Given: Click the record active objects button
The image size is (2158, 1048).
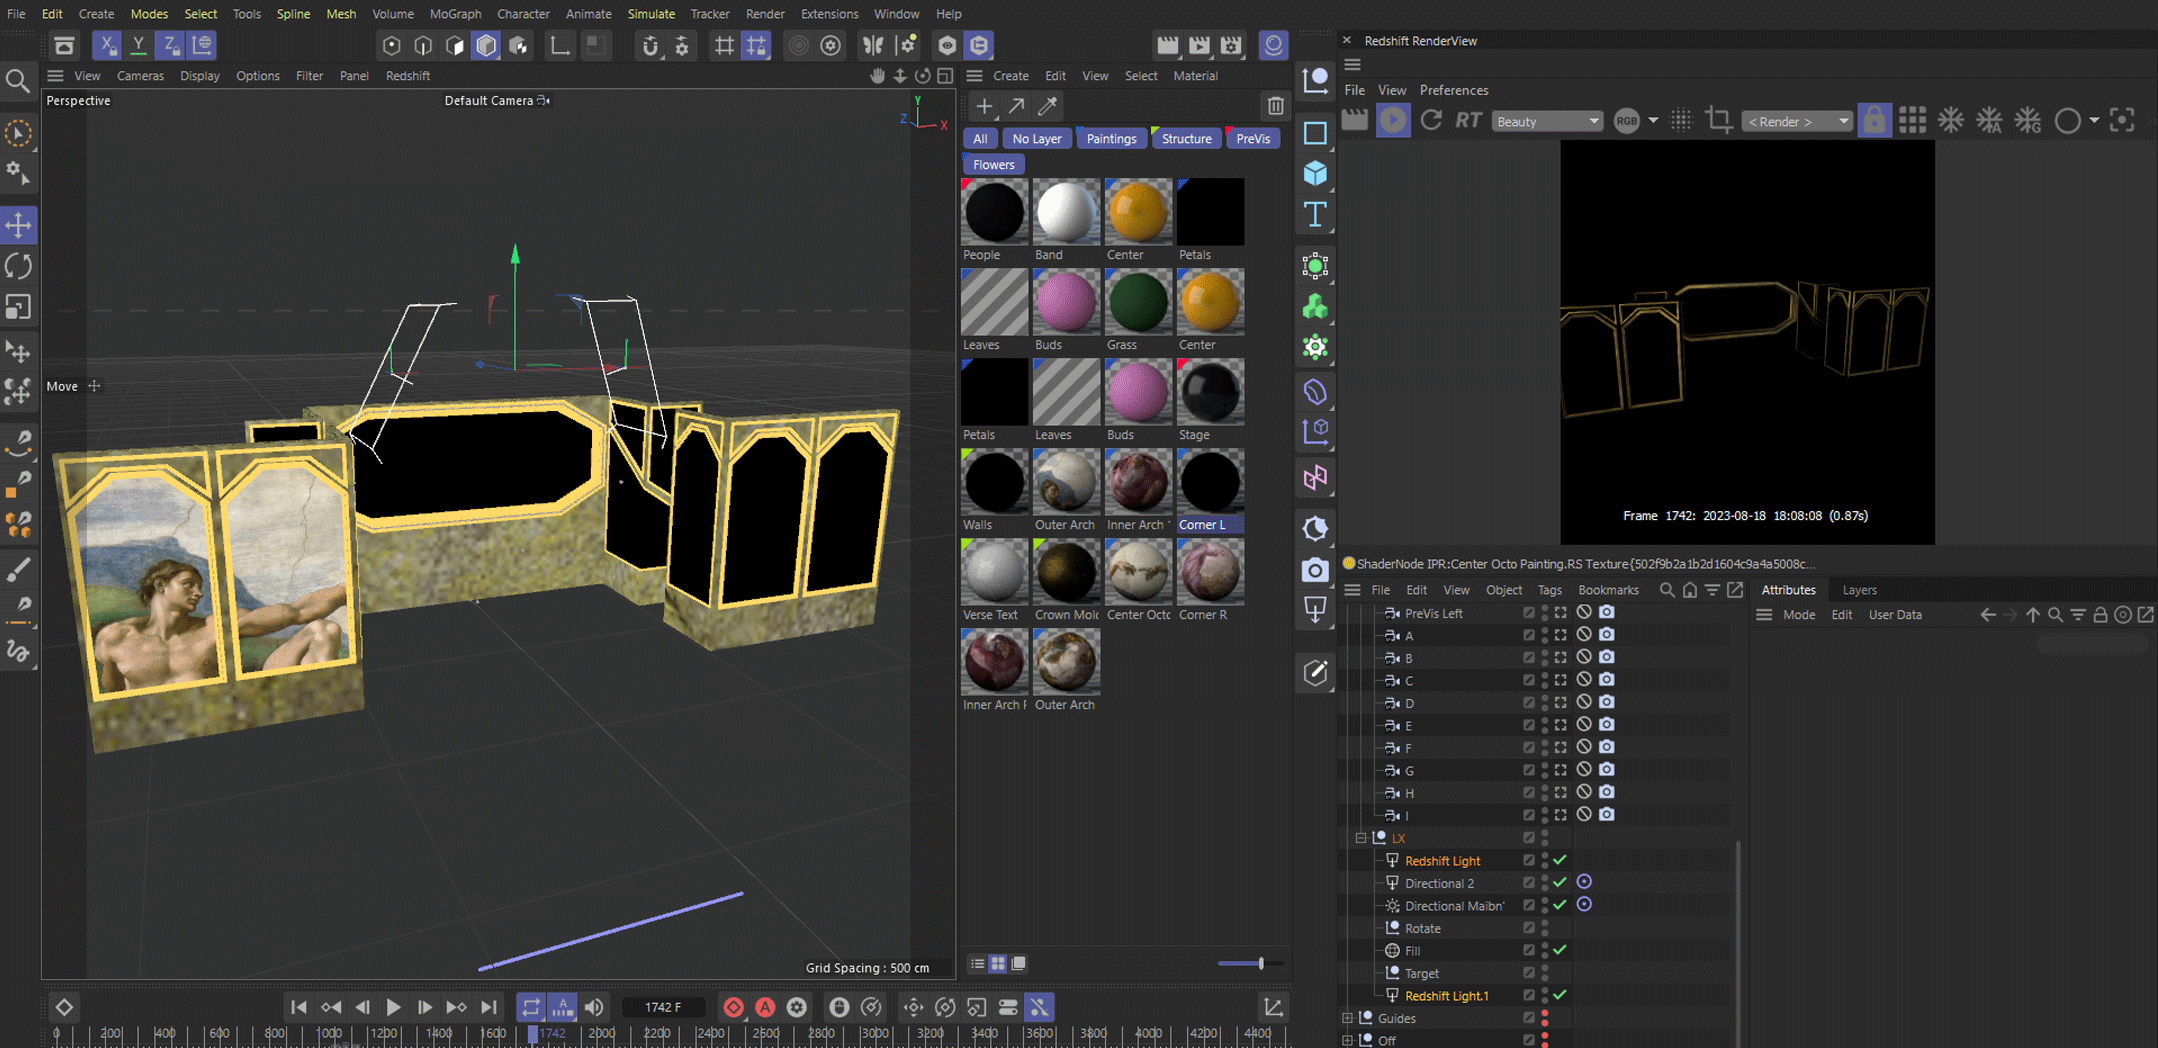Looking at the screenshot, I should coord(733,1007).
